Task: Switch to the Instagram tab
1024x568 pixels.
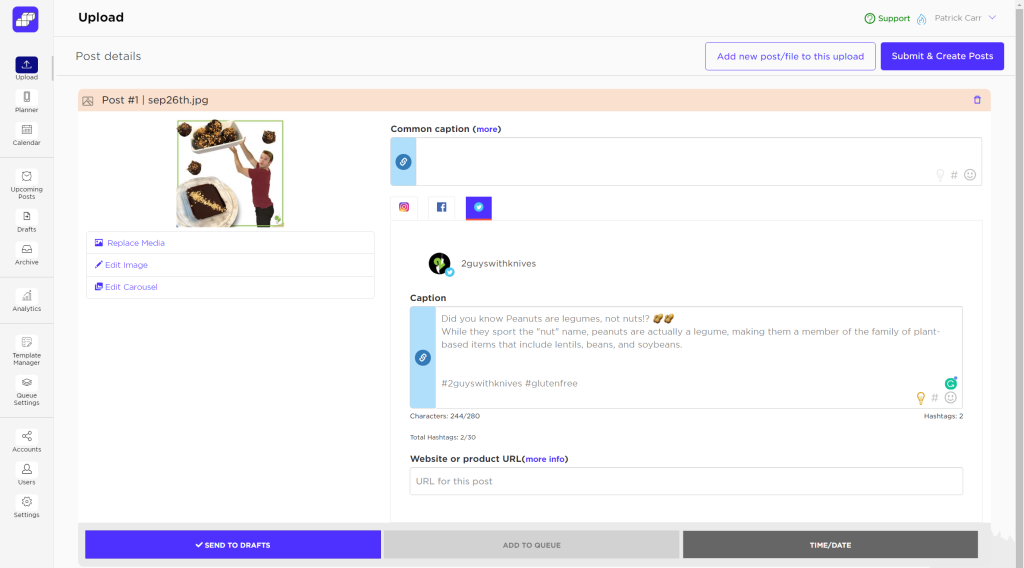Action: [404, 207]
